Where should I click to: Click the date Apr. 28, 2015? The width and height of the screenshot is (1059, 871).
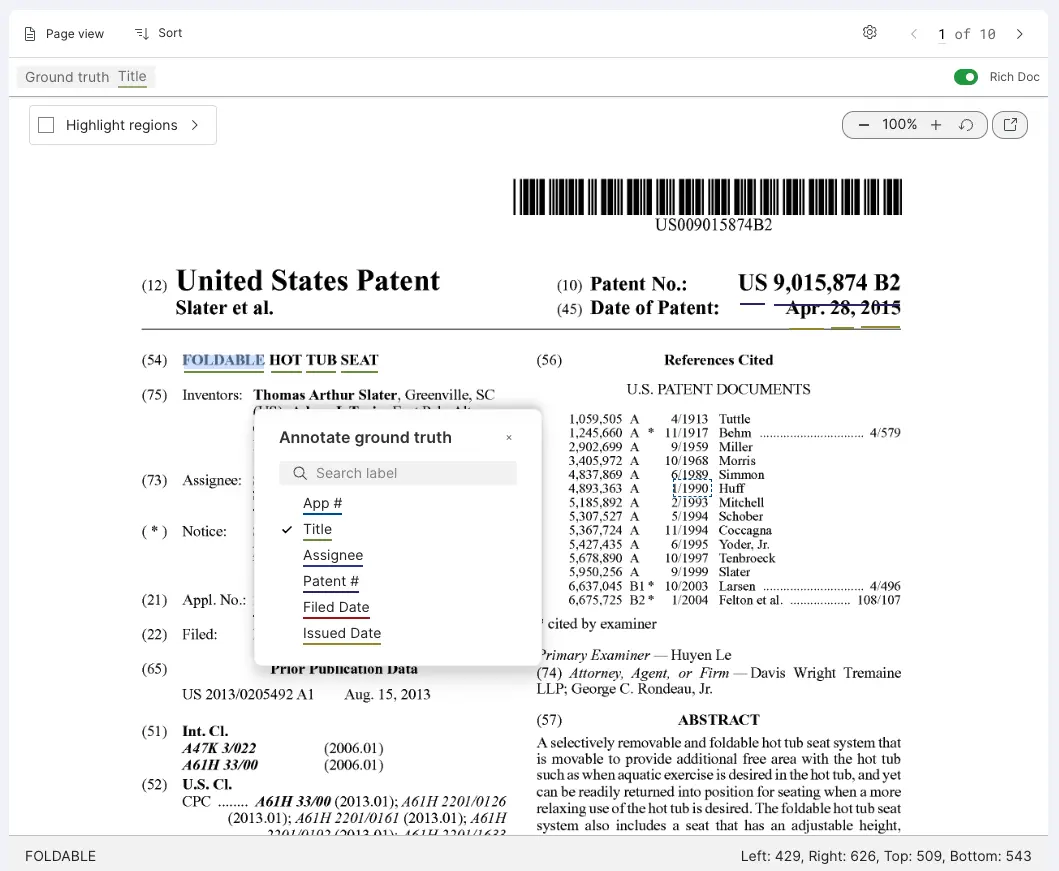844,308
